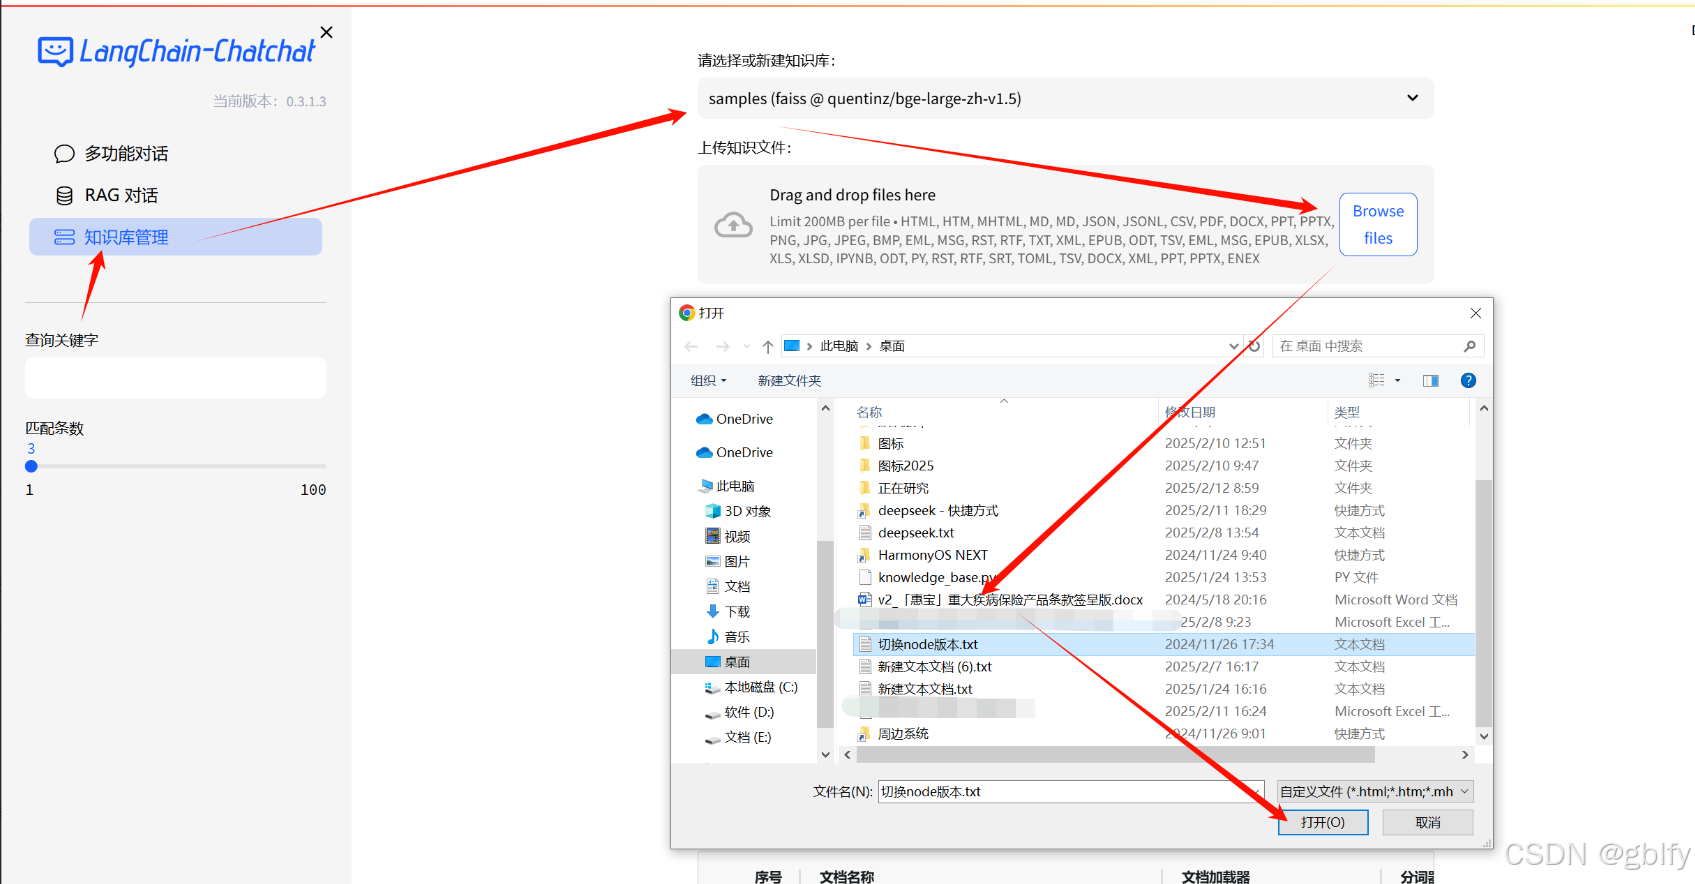
Task: Open the 自定义文件 type filter dropdown
Action: (1374, 791)
